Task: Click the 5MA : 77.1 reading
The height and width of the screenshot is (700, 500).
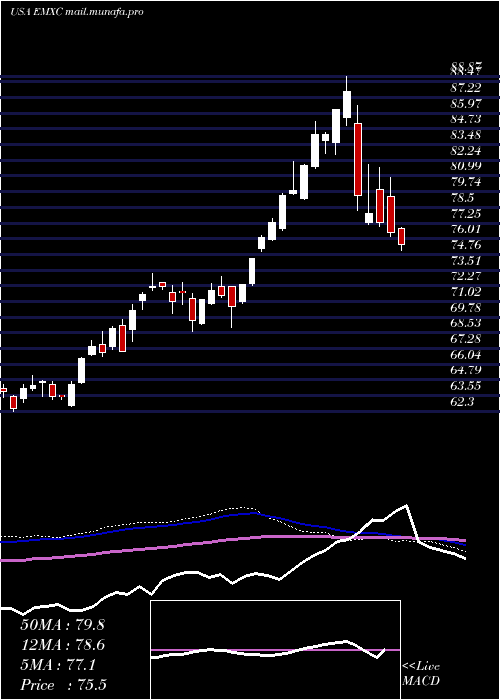Action: [x=58, y=666]
